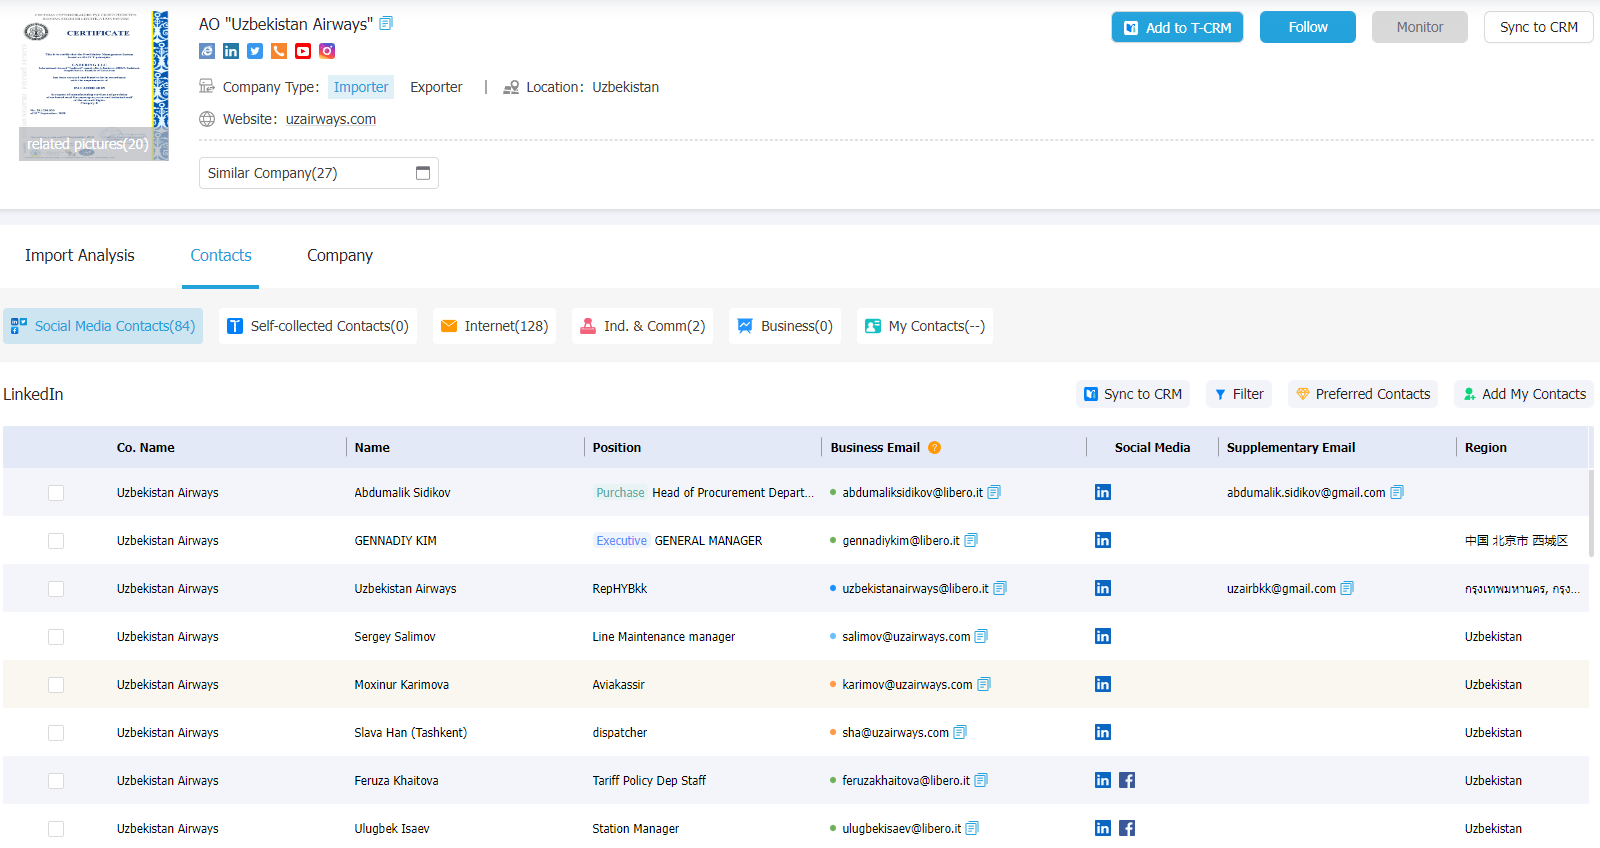The width and height of the screenshot is (1600, 848).
Task: Open the related pictures(20) certificate thumbnail
Action: point(93,85)
